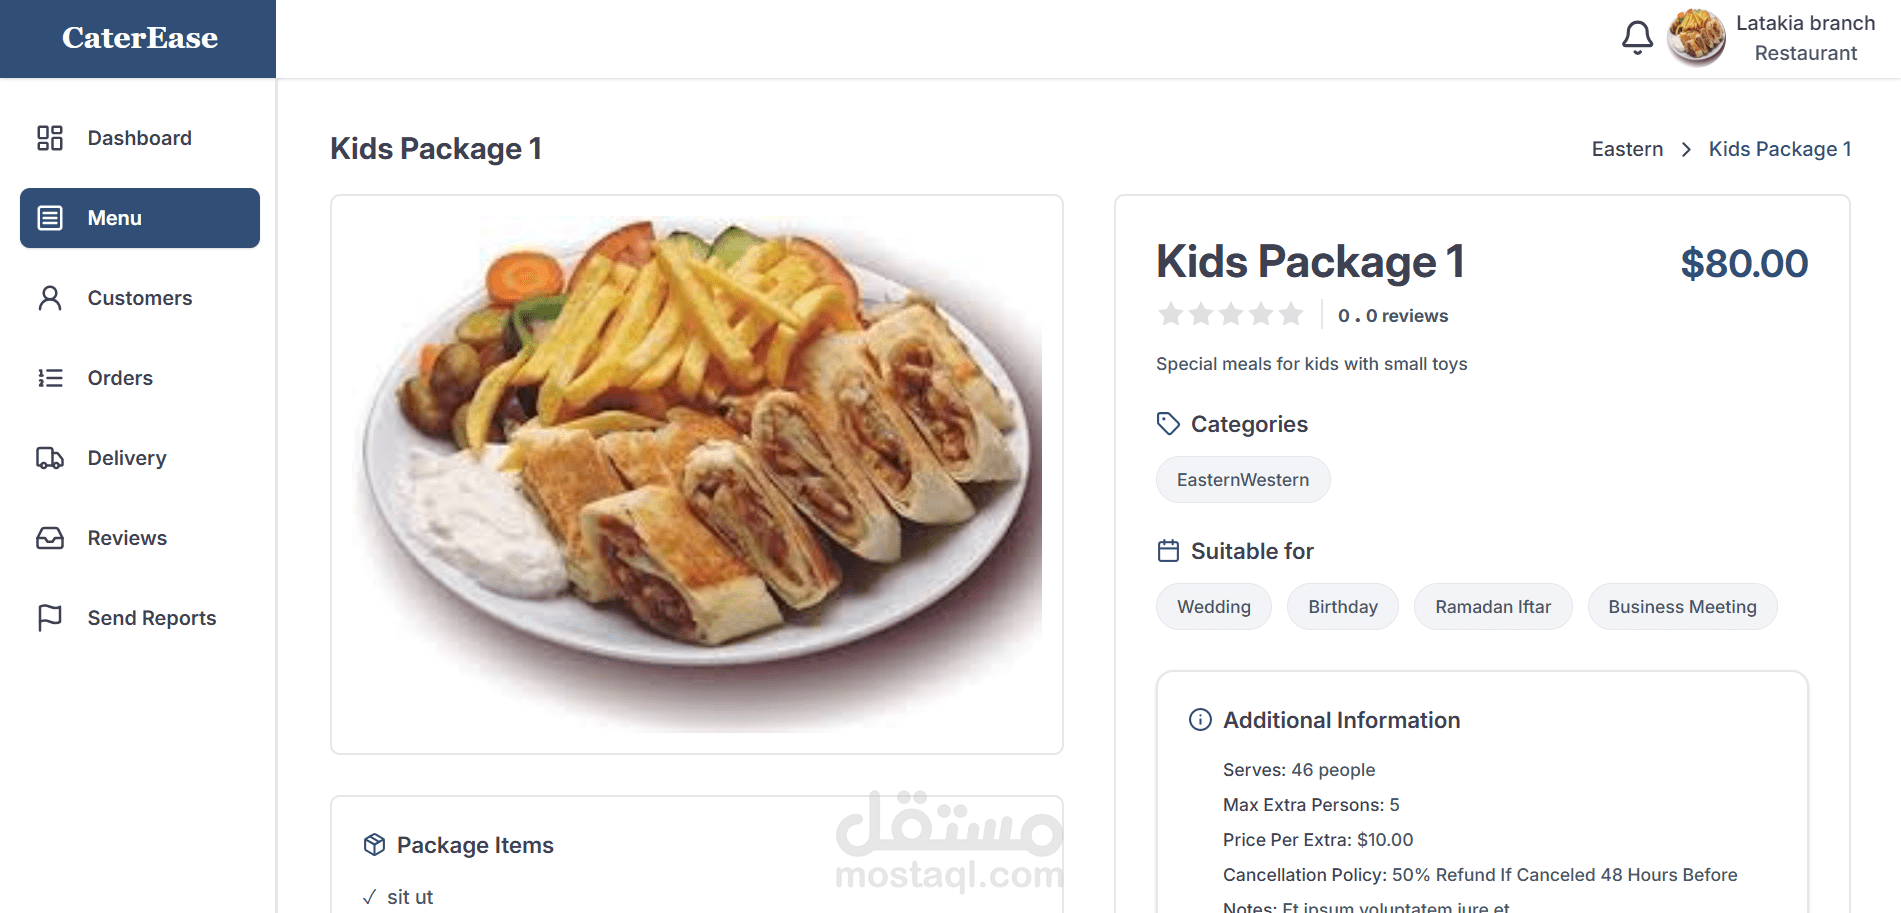Go to the Customers section
This screenshot has width=1901, height=913.
pos(139,298)
